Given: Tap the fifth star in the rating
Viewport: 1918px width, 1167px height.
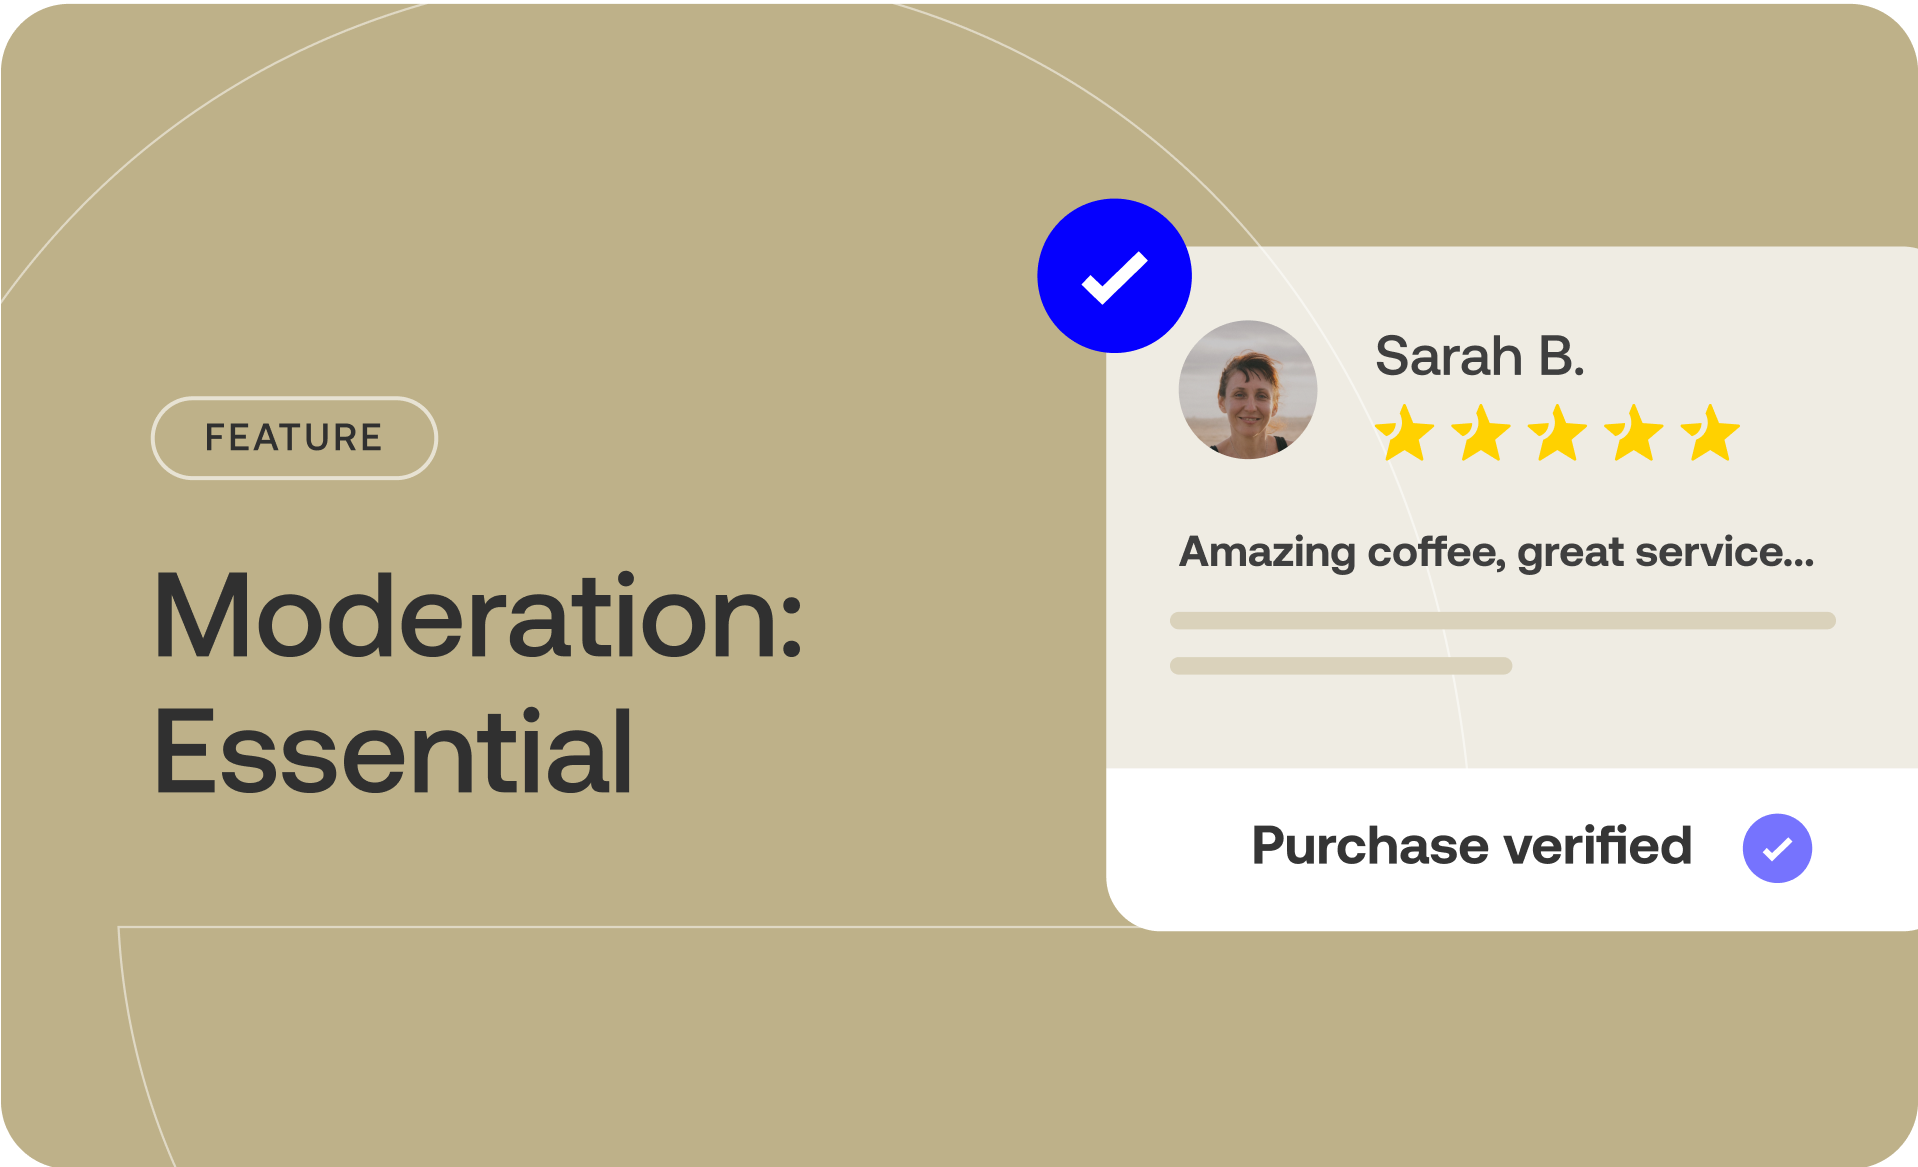Looking at the screenshot, I should [1711, 435].
